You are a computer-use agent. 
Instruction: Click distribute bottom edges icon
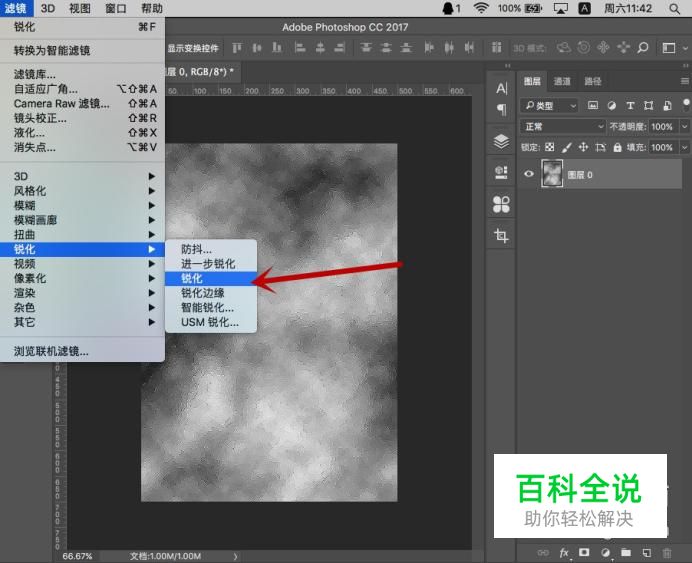406,48
